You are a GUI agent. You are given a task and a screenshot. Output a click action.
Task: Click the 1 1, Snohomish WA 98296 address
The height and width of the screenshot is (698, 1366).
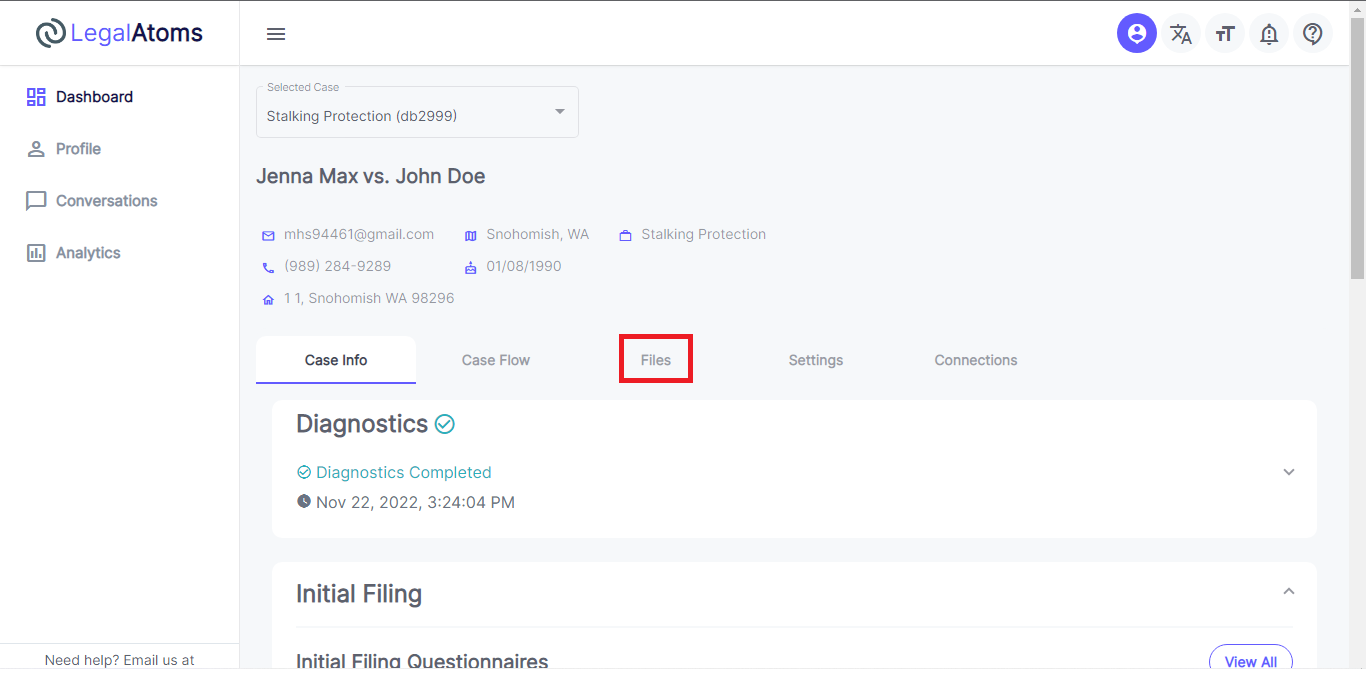click(369, 298)
